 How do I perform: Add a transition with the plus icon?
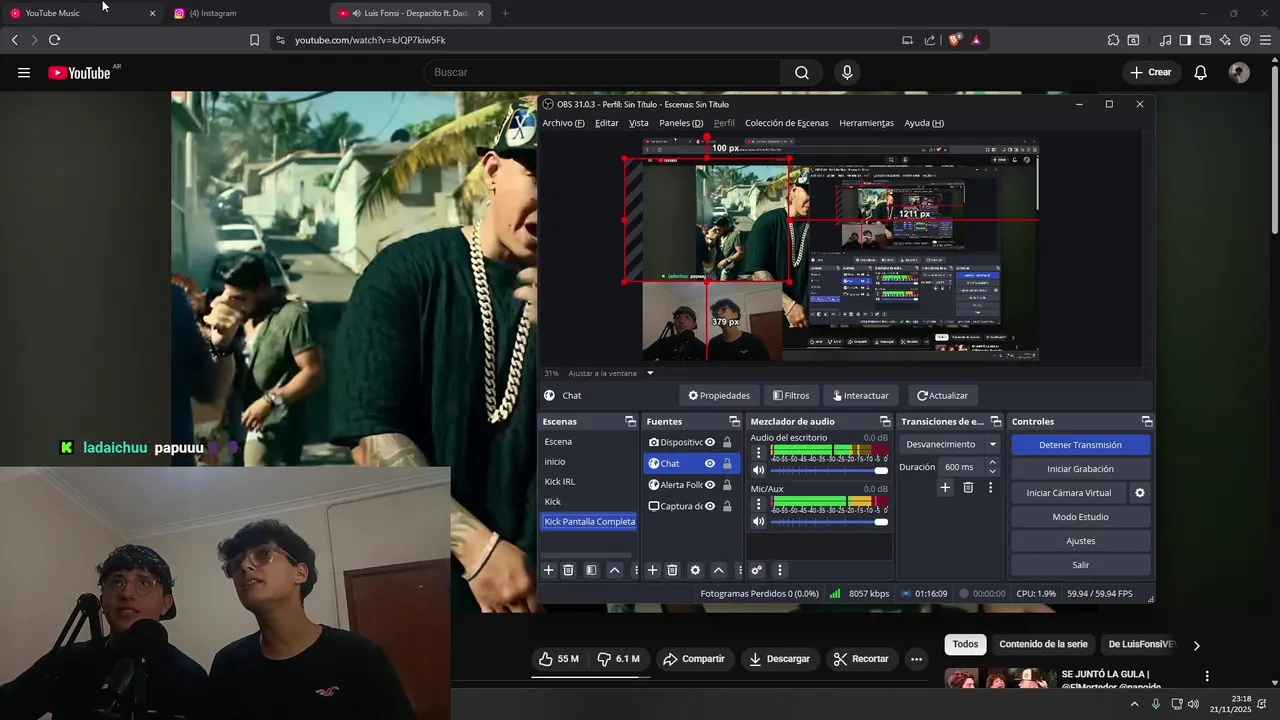coord(945,488)
